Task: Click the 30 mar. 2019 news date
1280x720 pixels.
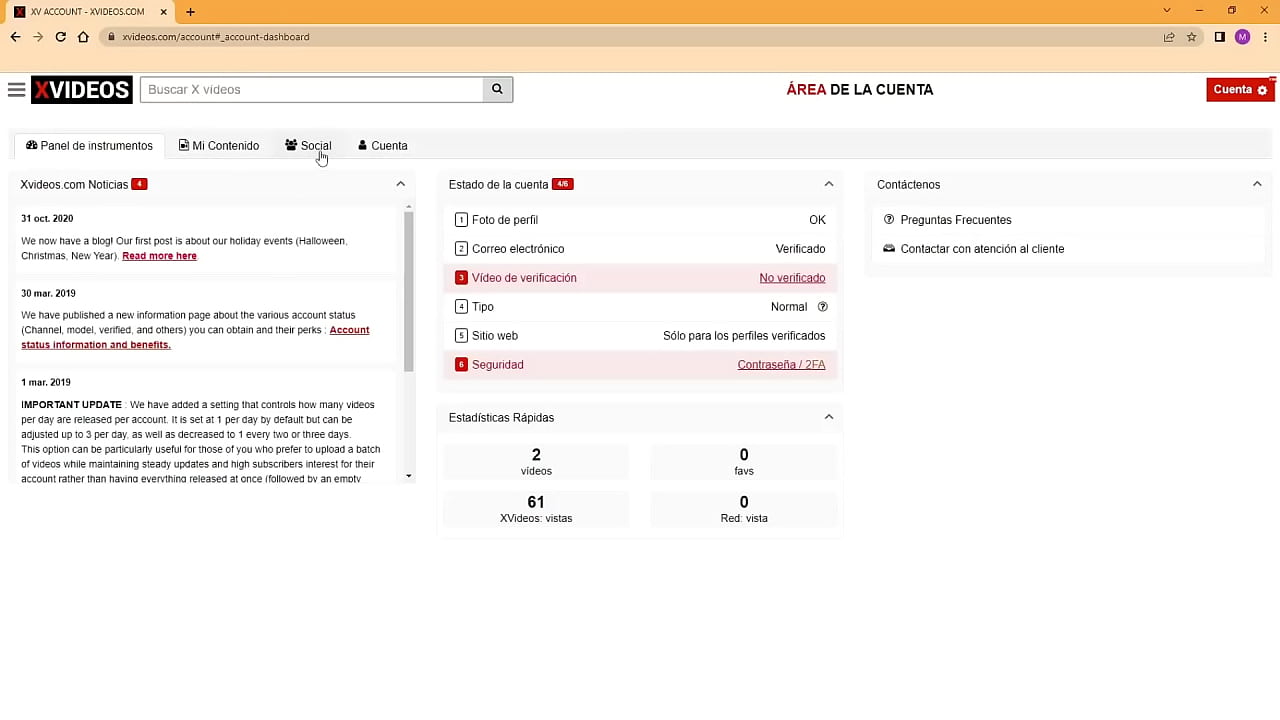Action: coord(48,294)
